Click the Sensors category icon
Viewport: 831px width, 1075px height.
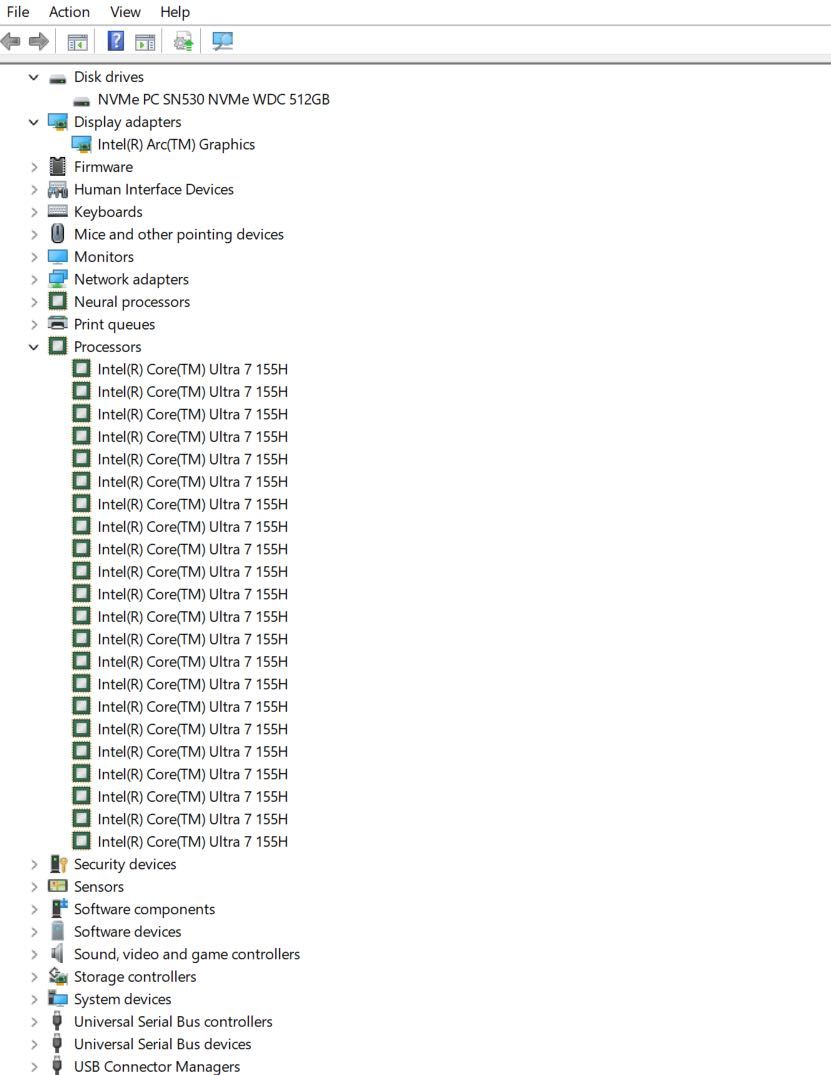pyautogui.click(x=58, y=886)
